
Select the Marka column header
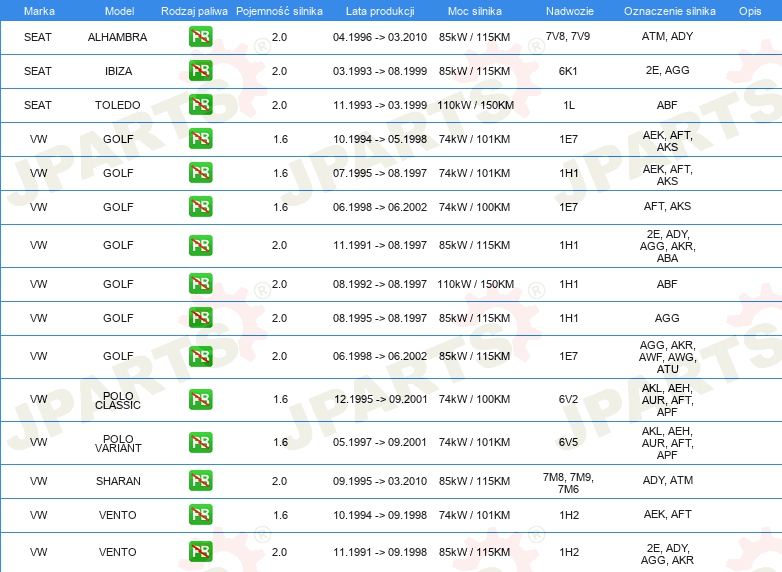click(39, 11)
